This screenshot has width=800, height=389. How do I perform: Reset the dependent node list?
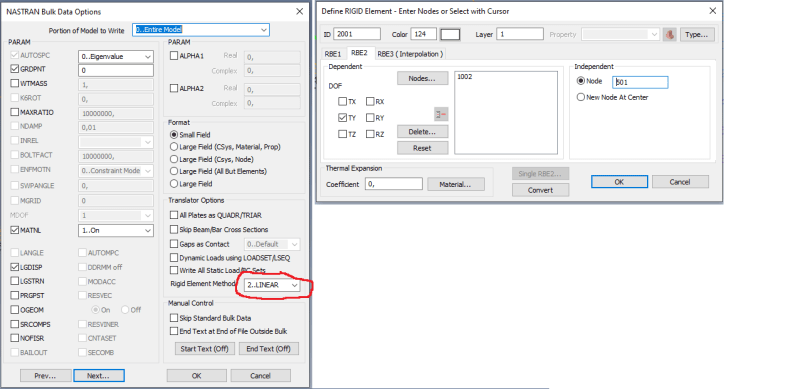[x=422, y=148]
